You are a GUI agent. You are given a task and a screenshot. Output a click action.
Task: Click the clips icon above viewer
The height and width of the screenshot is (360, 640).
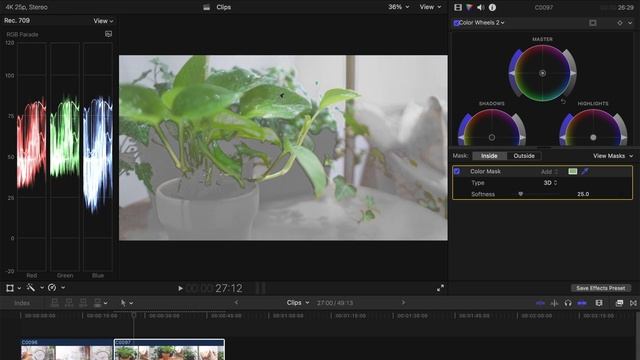click(x=207, y=7)
